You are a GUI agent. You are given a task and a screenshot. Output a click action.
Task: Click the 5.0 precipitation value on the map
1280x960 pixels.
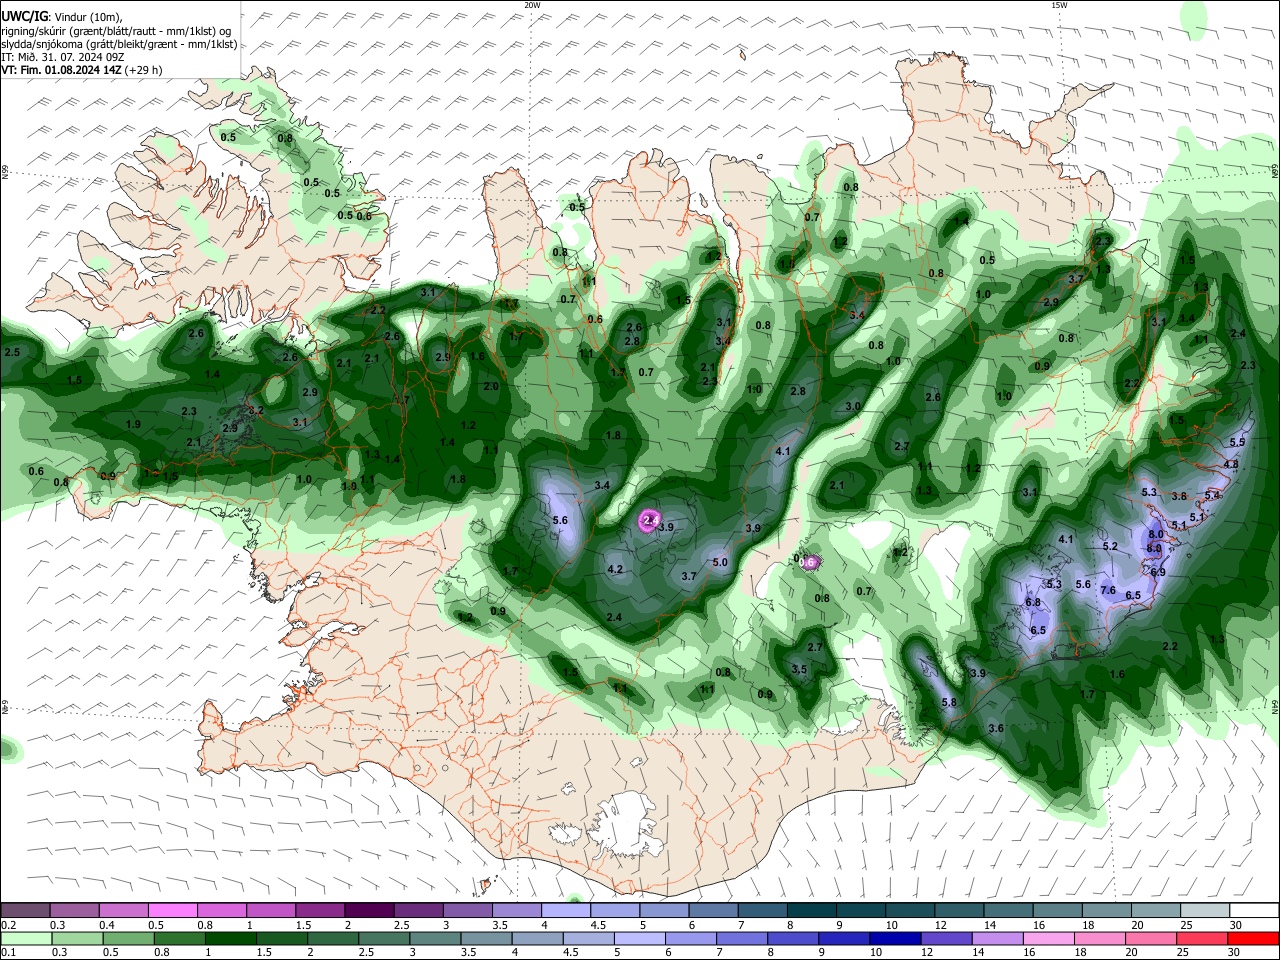click(720, 563)
